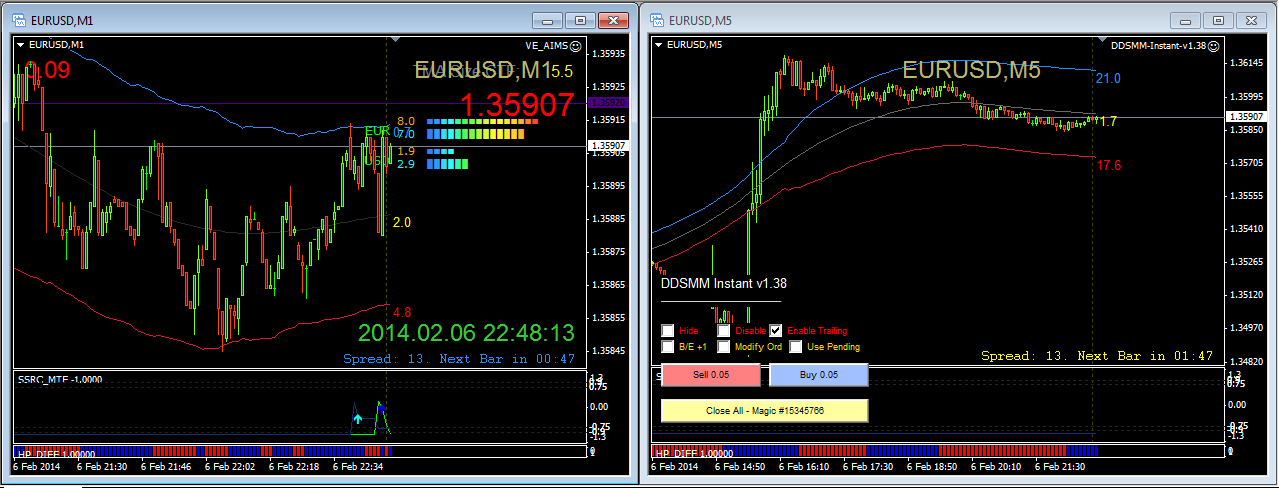The image size is (1279, 488).
Task: Click the EURUSD,M5 window chart icon
Action: coord(657,20)
